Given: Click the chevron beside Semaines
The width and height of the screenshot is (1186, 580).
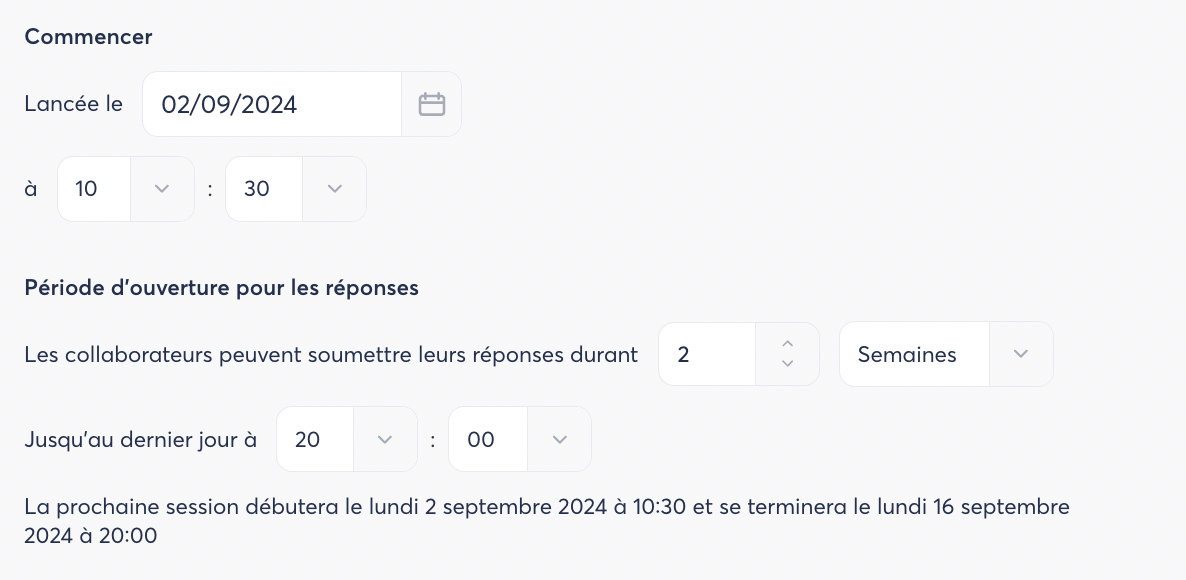Looking at the screenshot, I should [x=1020, y=354].
